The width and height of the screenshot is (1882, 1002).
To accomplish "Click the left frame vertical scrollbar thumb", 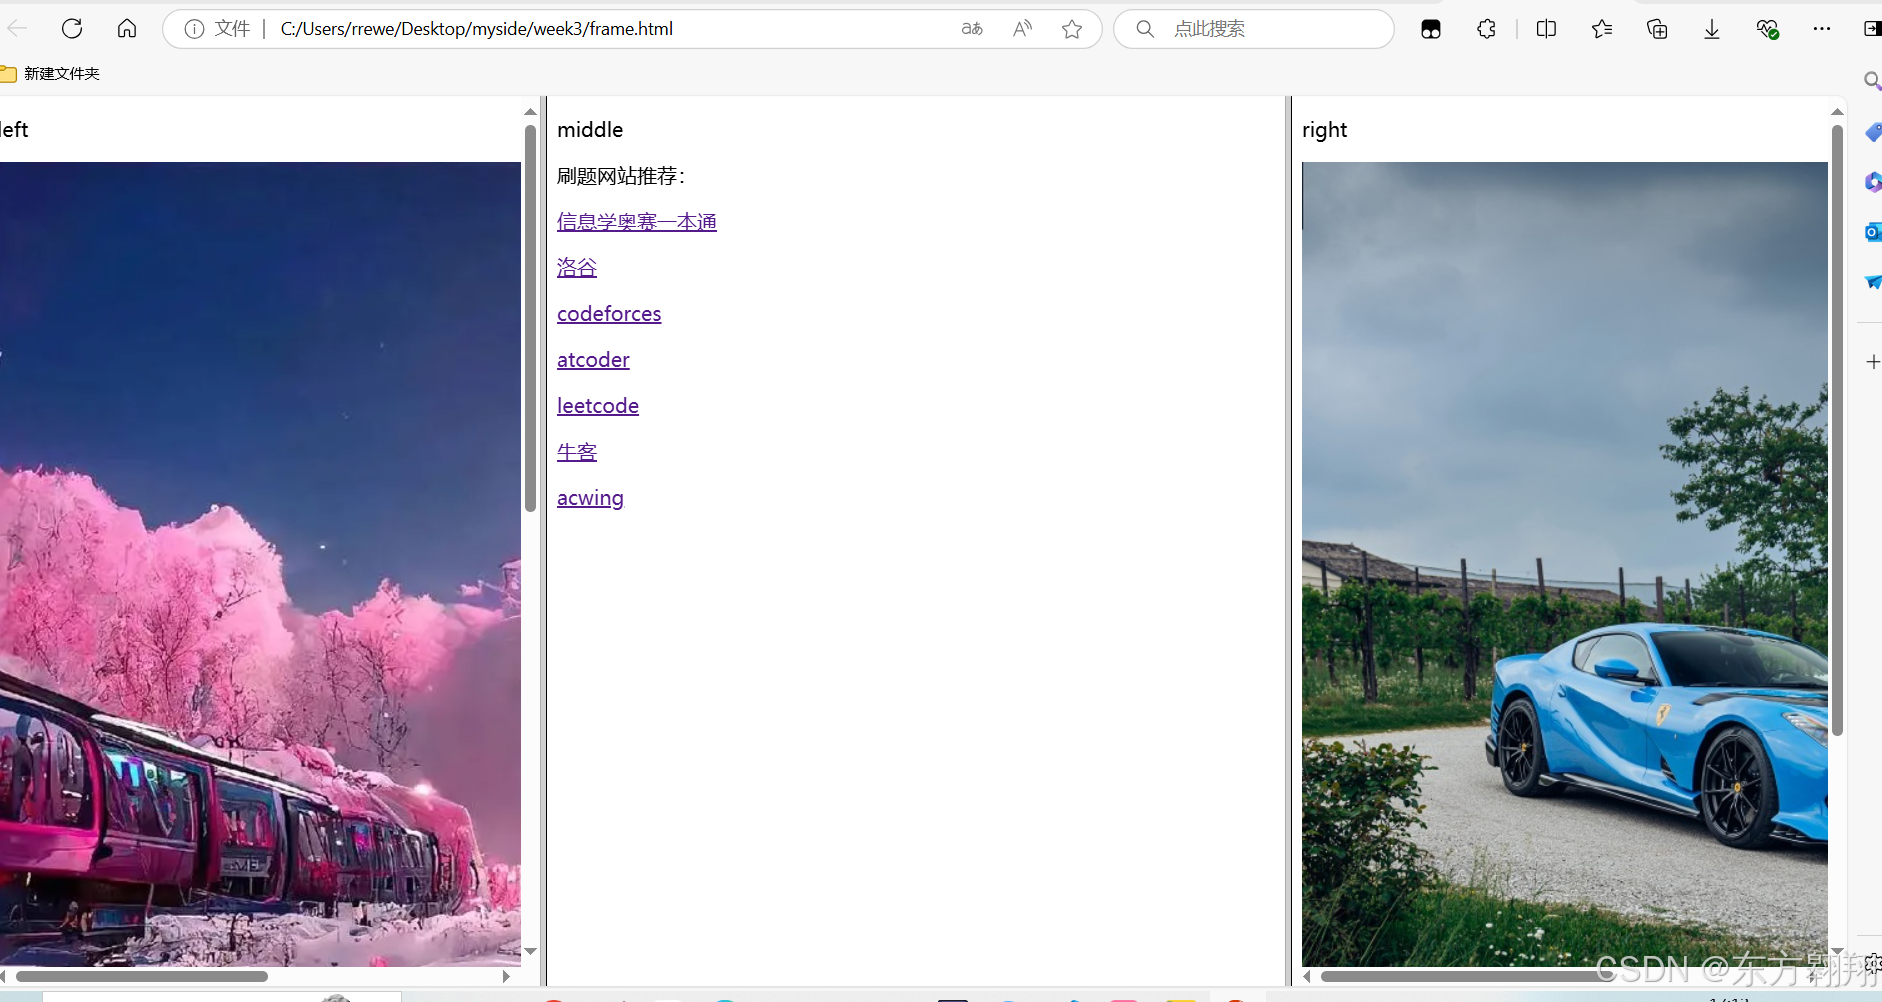I will [x=530, y=318].
